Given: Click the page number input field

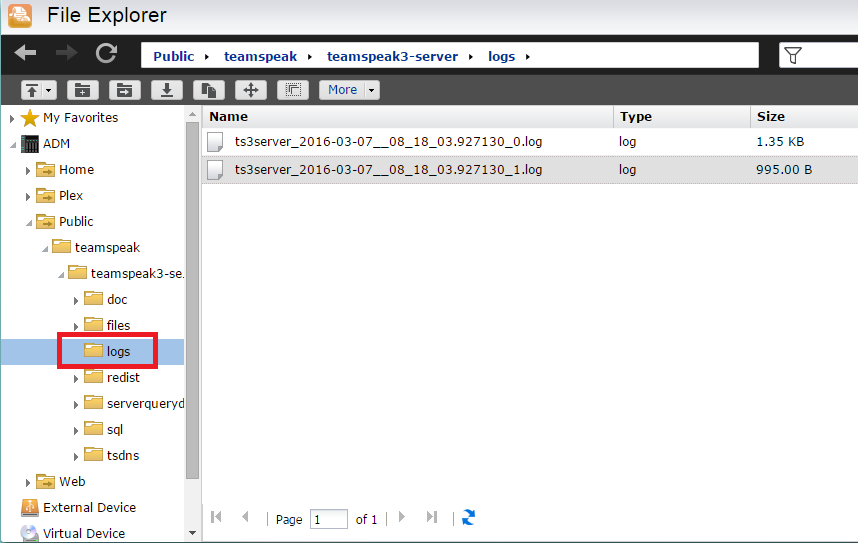Looking at the screenshot, I should [x=328, y=519].
